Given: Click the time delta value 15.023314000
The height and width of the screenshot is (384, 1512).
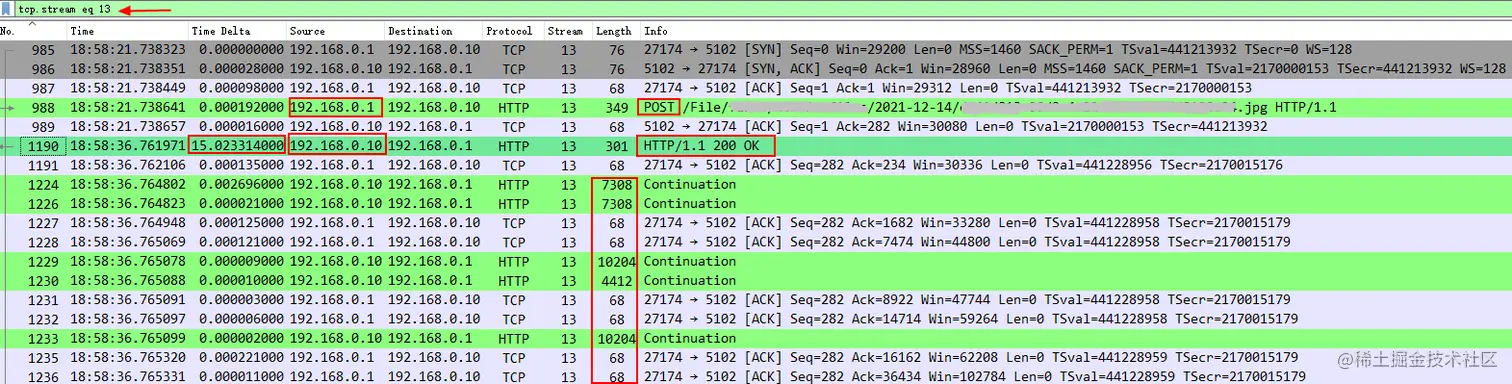Looking at the screenshot, I should coord(237,146).
